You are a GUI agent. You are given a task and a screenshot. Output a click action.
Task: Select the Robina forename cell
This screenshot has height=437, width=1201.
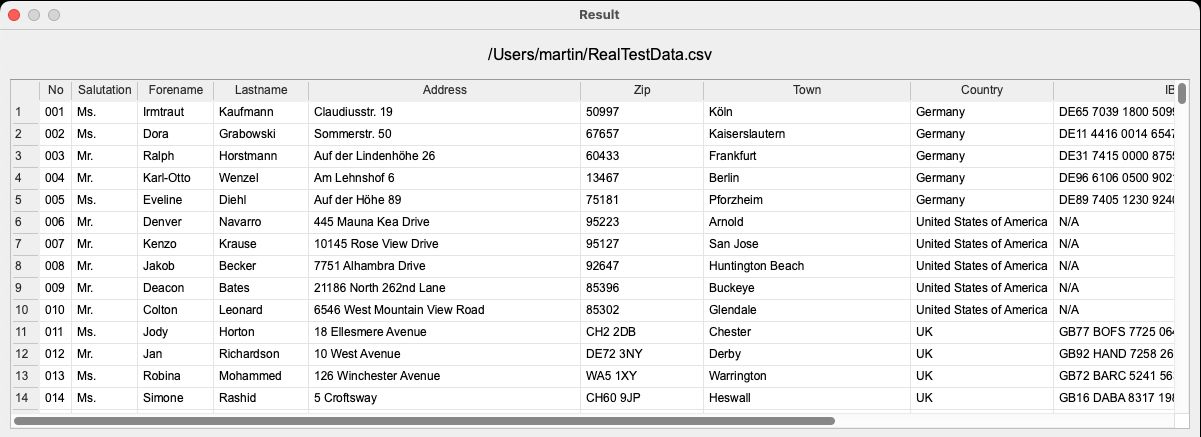pos(175,376)
